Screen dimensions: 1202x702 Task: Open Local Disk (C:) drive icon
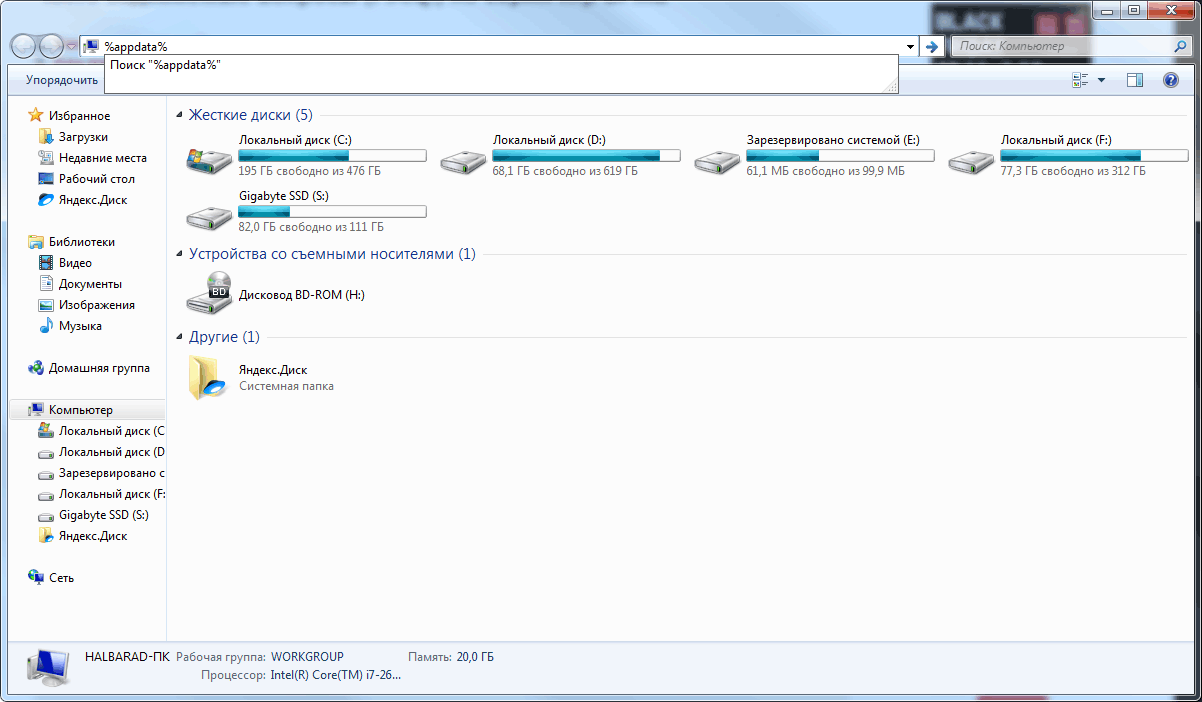pos(208,158)
